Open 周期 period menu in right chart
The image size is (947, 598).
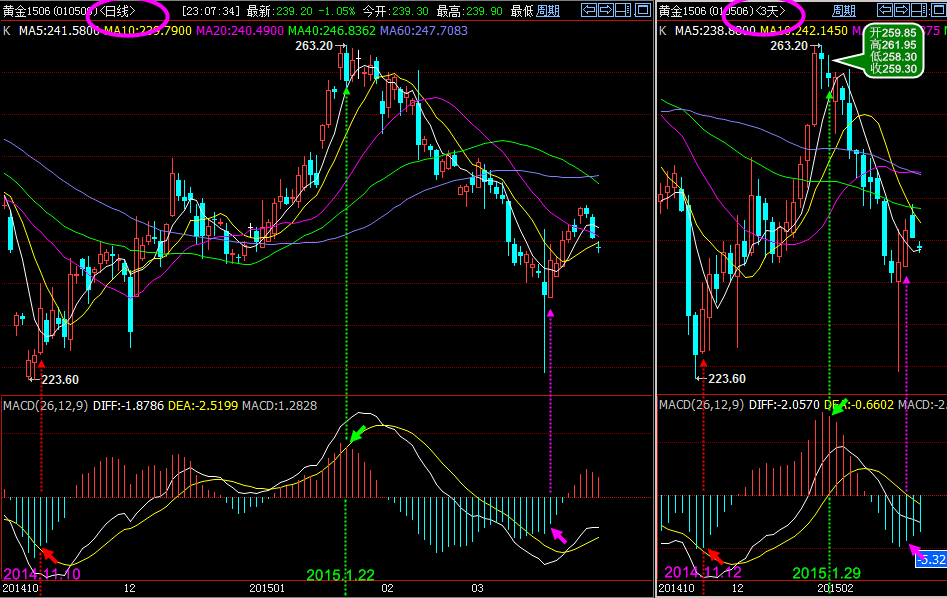point(843,10)
